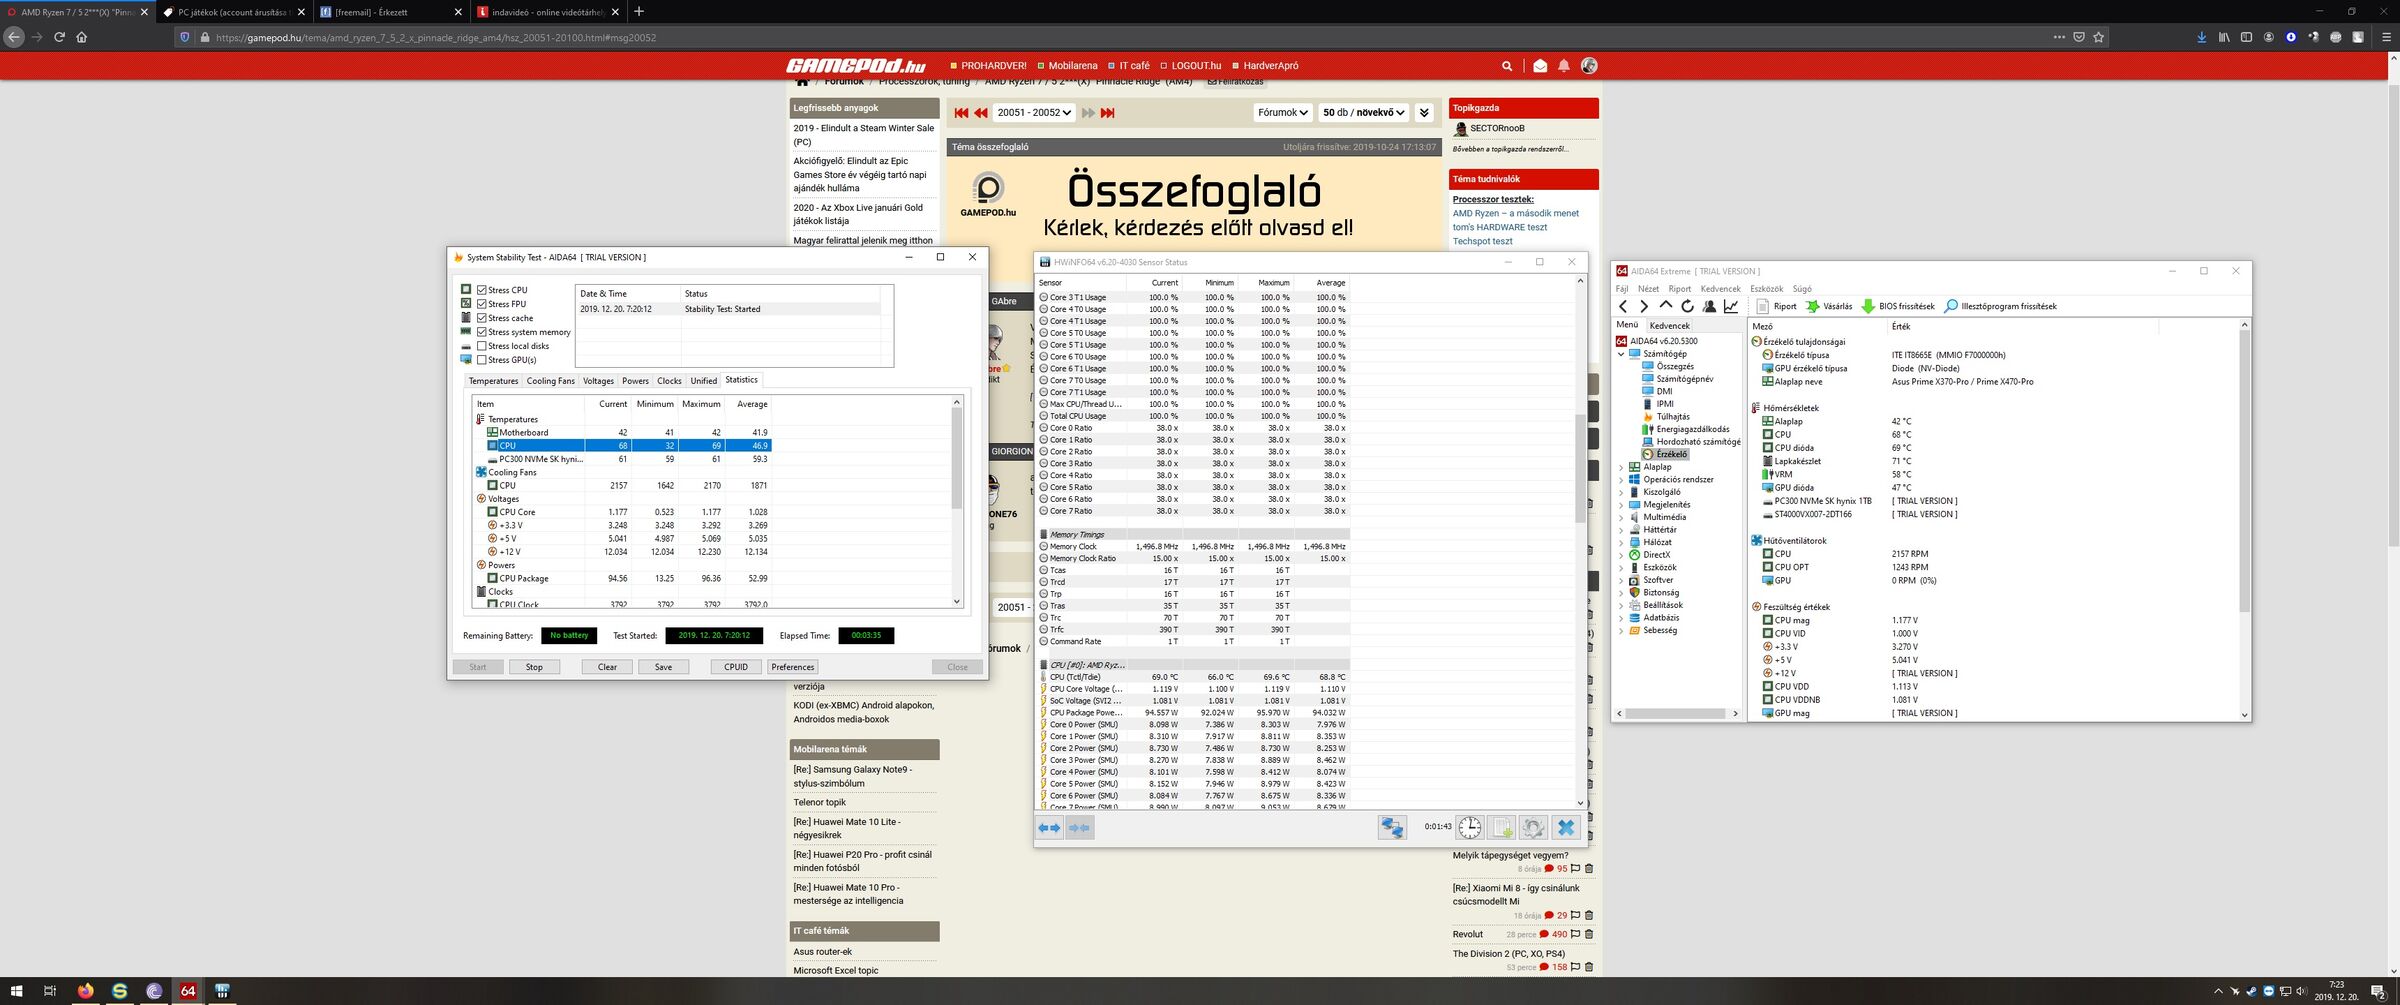Click Preferences button in Stability Test
The width and height of the screenshot is (2400, 1005).
click(x=793, y=667)
